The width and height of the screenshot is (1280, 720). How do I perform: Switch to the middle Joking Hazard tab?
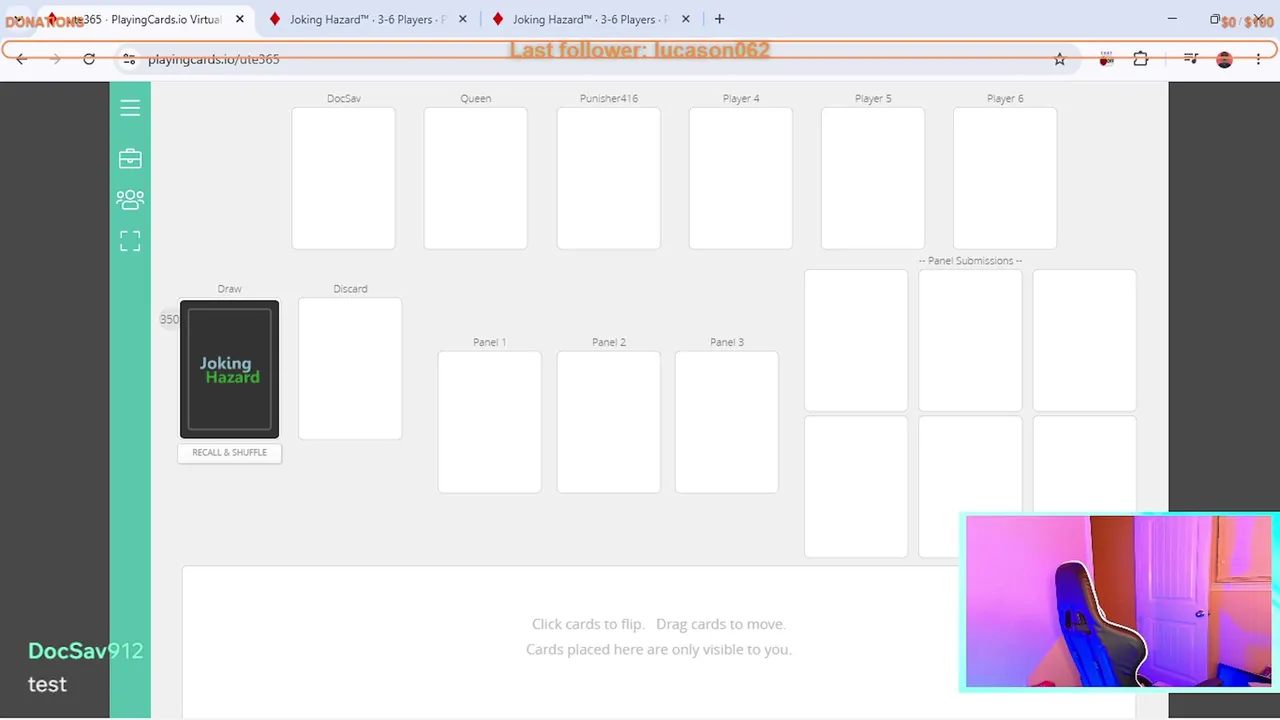coord(366,19)
